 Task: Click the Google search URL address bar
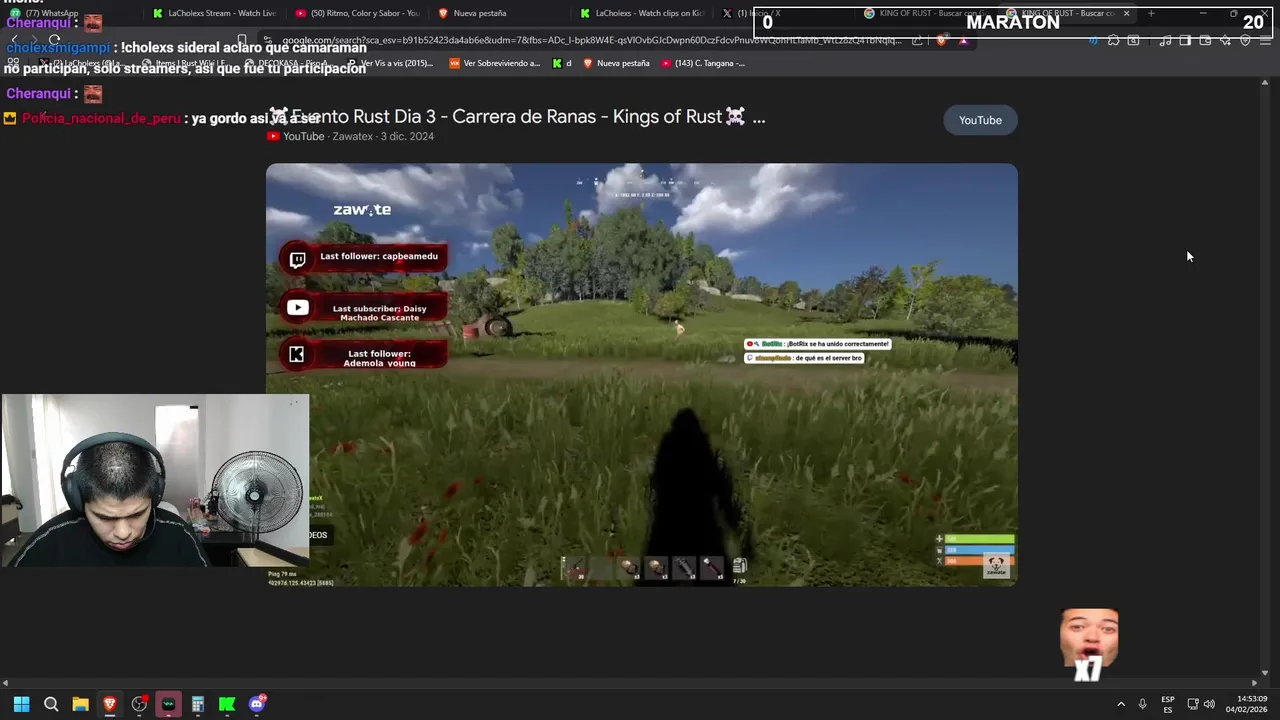point(590,41)
